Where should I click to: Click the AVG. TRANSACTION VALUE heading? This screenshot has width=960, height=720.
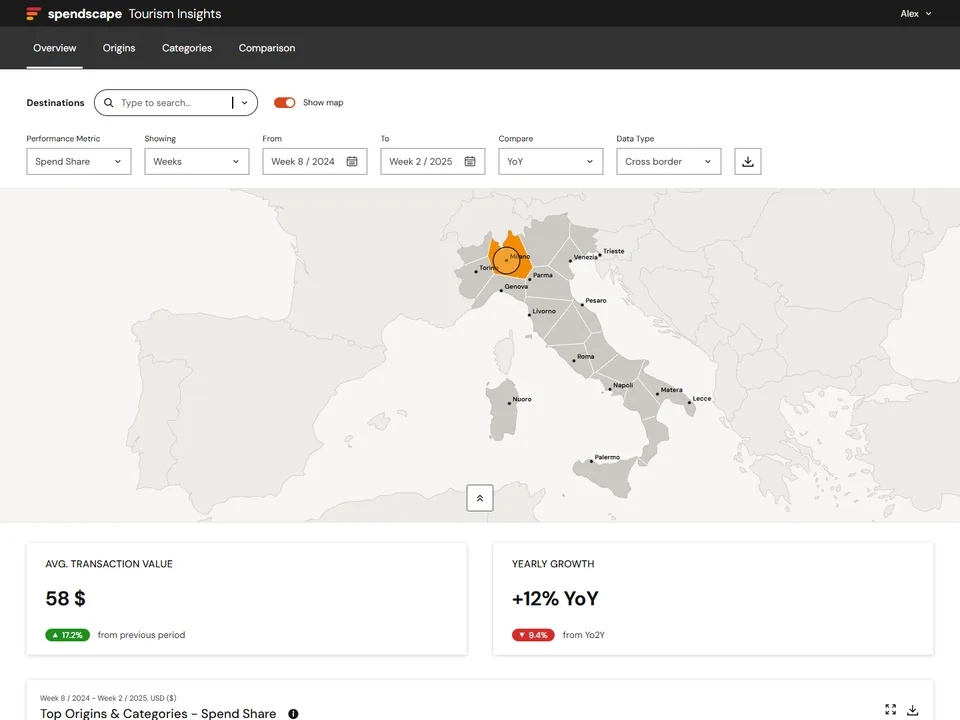click(109, 564)
